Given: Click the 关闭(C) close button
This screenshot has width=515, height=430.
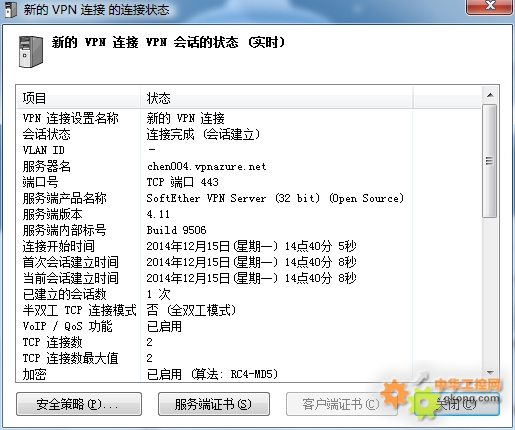Looking at the screenshot, I should tap(457, 404).
